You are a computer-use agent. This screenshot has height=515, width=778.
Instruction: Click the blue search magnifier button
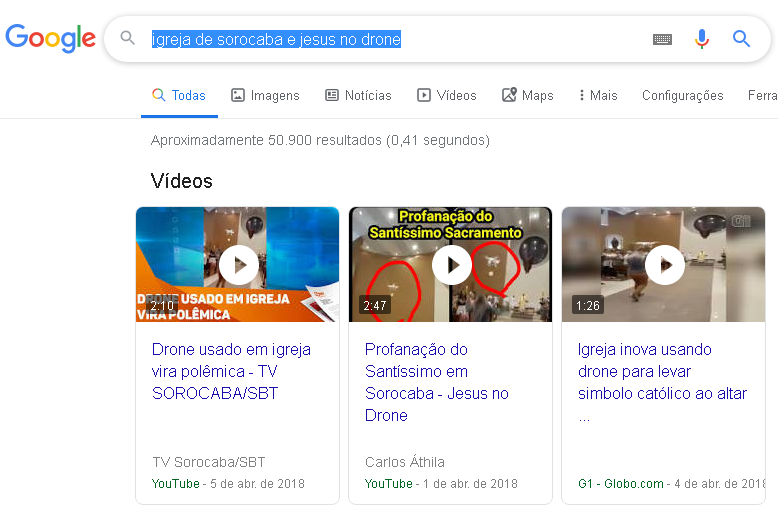tap(741, 38)
